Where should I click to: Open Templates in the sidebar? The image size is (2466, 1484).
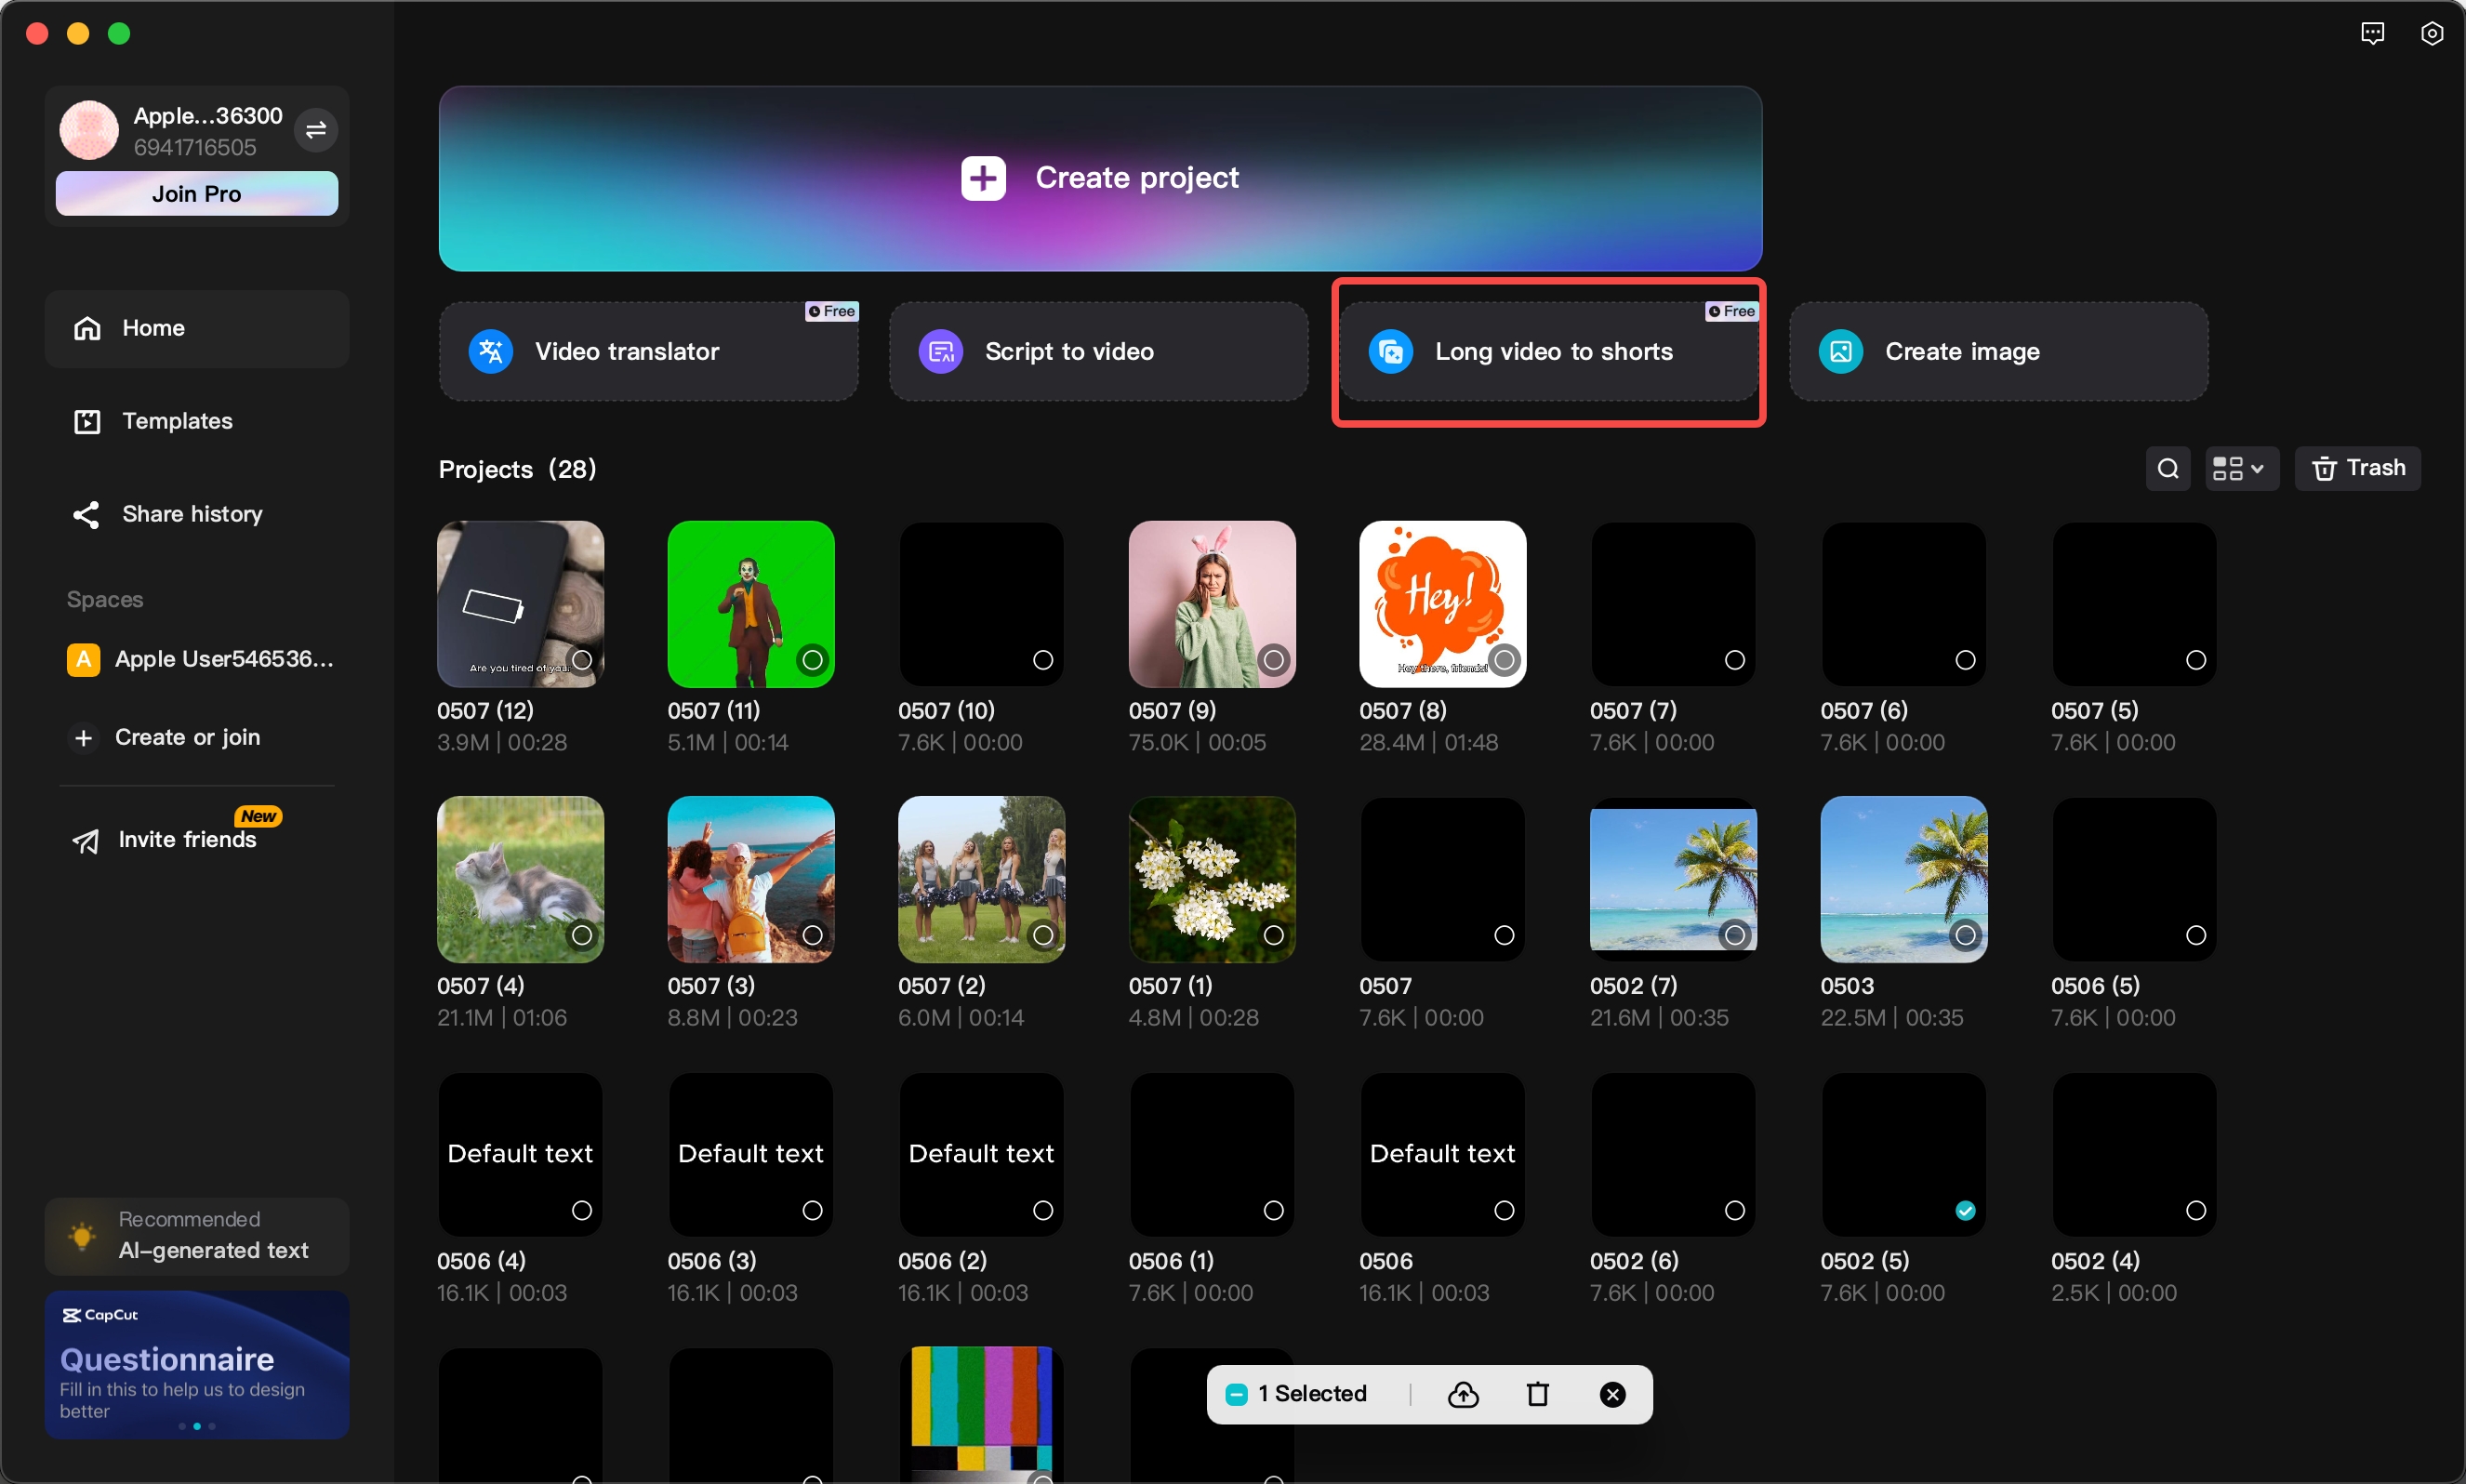point(177,421)
